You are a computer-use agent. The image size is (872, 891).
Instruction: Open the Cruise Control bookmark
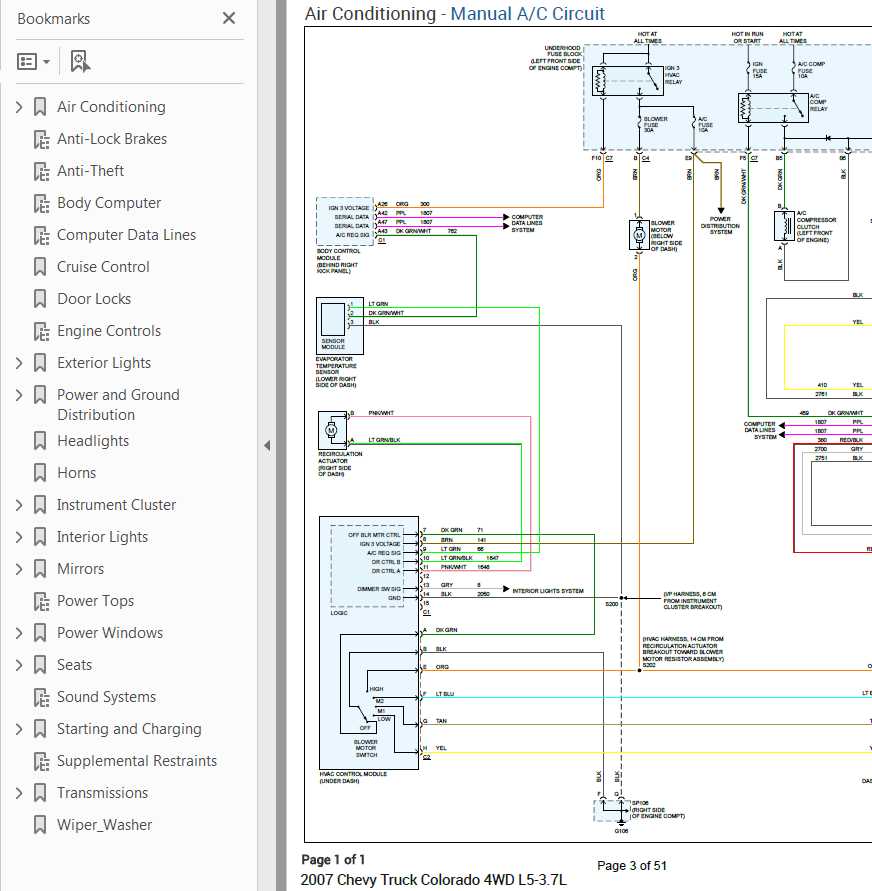point(103,267)
